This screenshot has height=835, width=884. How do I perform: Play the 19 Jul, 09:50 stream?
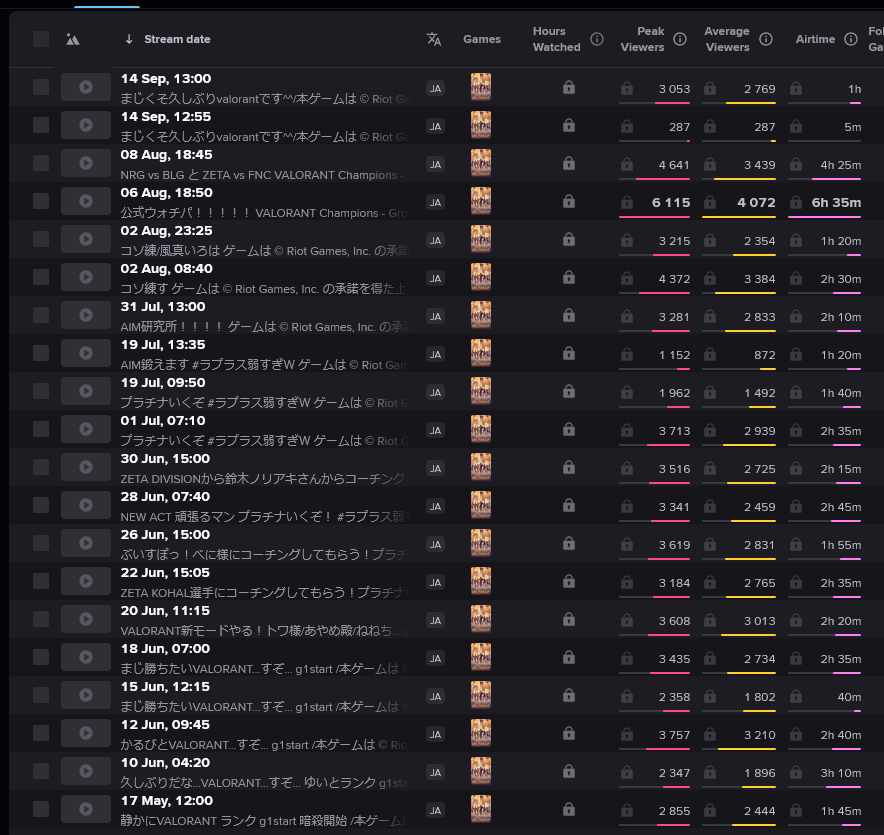86,391
